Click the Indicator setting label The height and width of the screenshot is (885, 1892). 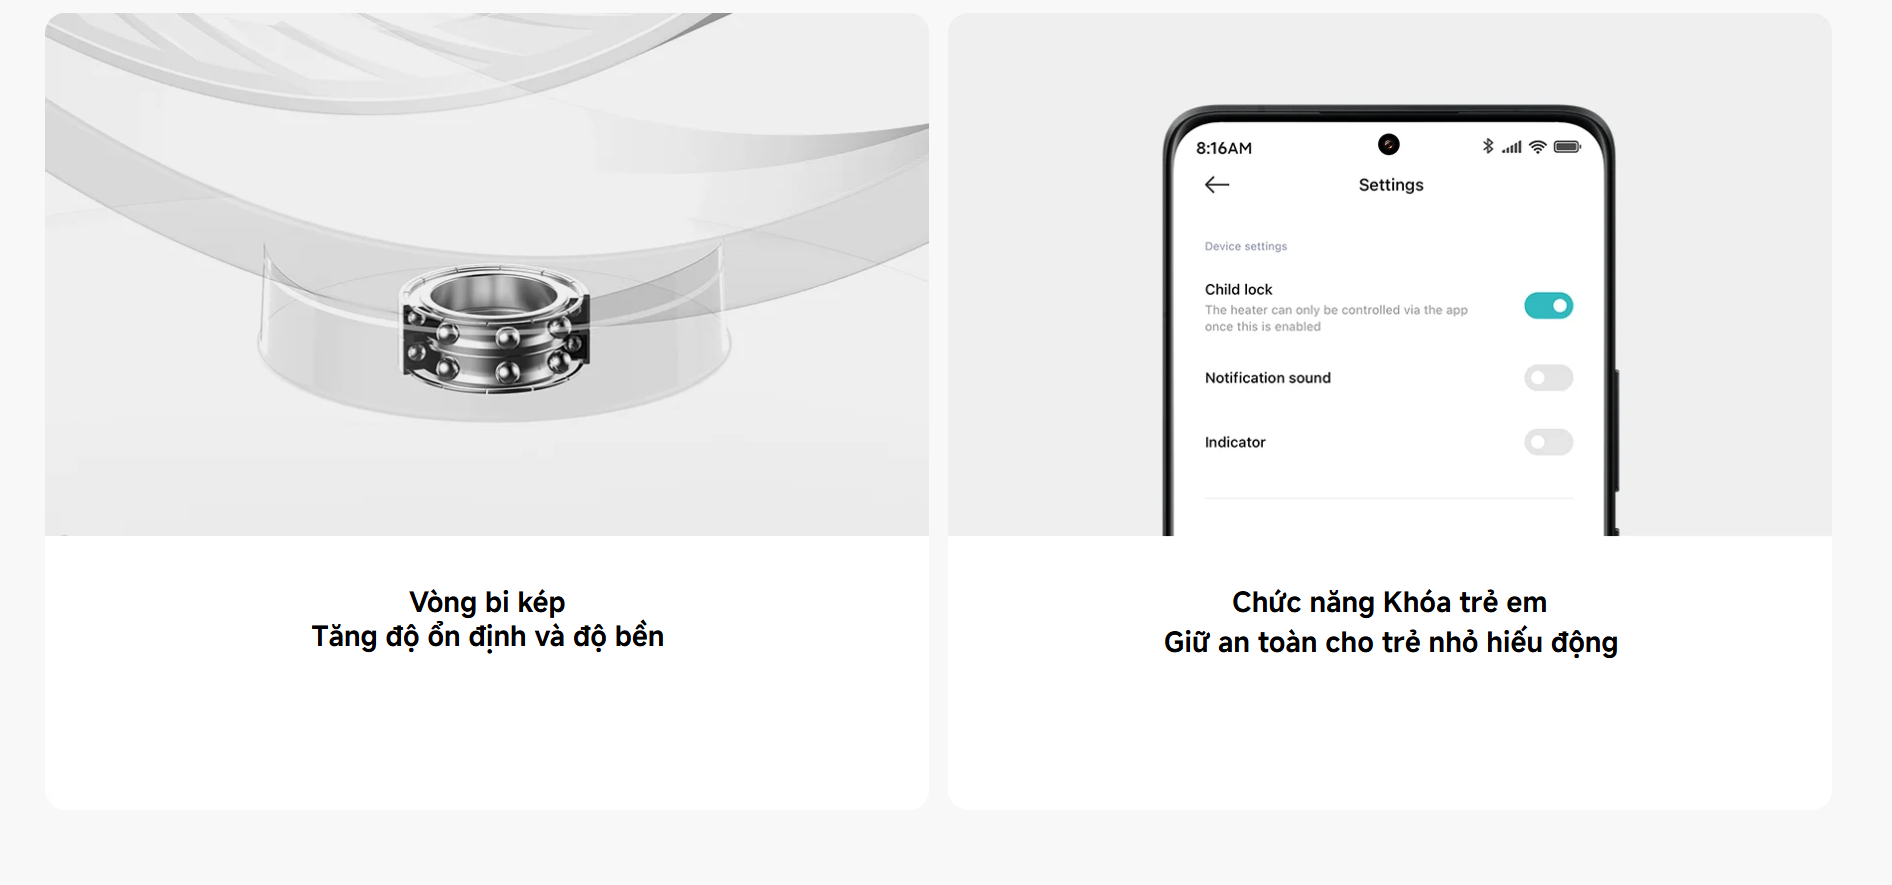coord(1235,442)
